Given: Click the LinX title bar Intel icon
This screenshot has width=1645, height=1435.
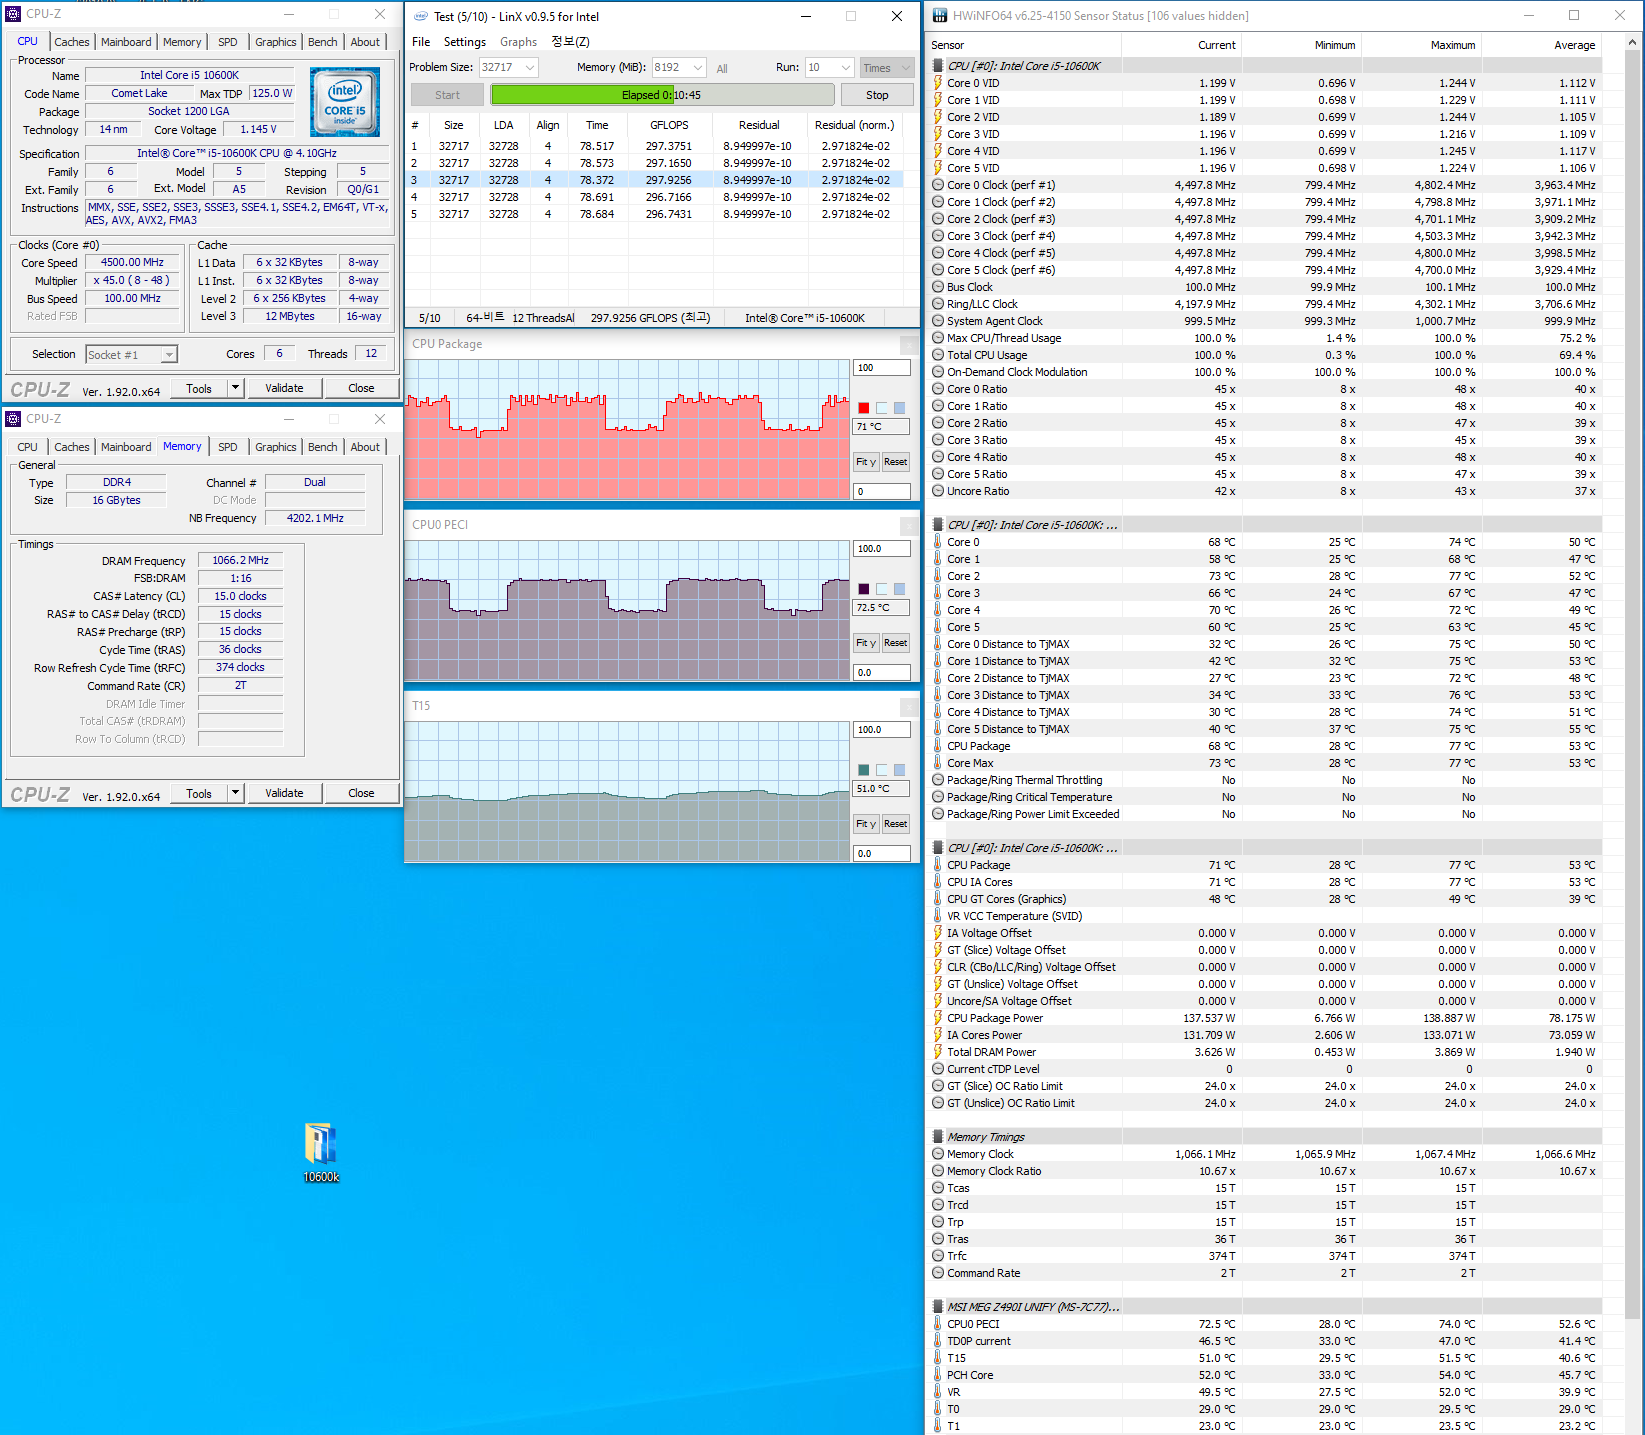Looking at the screenshot, I should click(421, 16).
